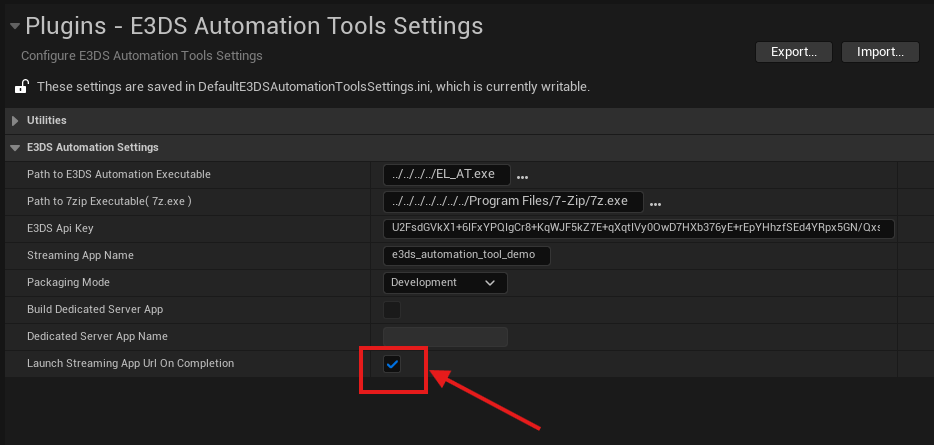Click the Streaming App Name input field
The height and width of the screenshot is (445, 934).
(x=466, y=255)
